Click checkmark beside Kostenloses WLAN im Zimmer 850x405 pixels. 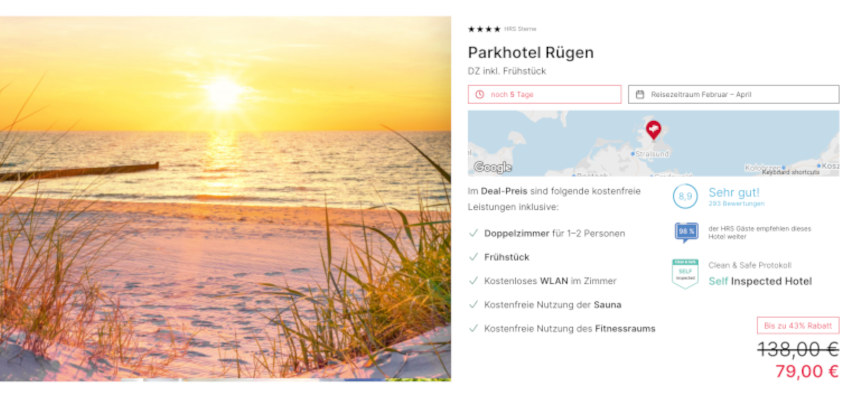(x=473, y=281)
